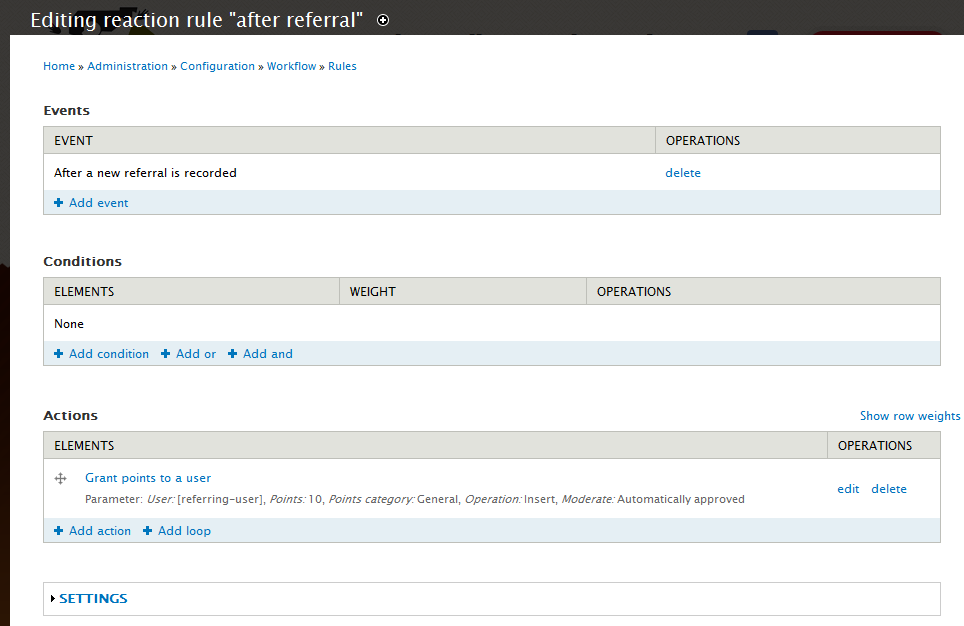This screenshot has width=964, height=626.
Task: Navigate to Home via breadcrumb
Action: click(x=58, y=65)
